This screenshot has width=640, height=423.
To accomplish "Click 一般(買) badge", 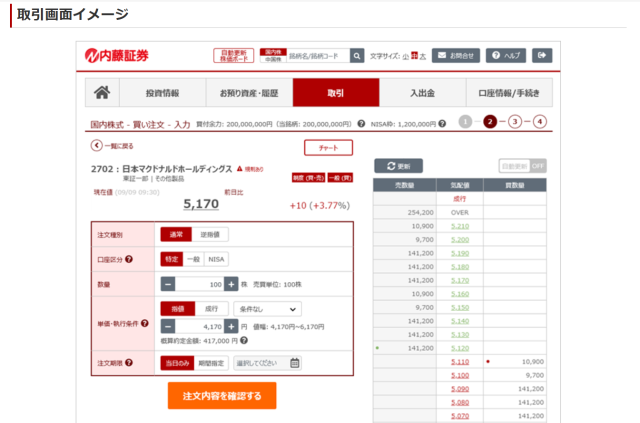I will [340, 178].
